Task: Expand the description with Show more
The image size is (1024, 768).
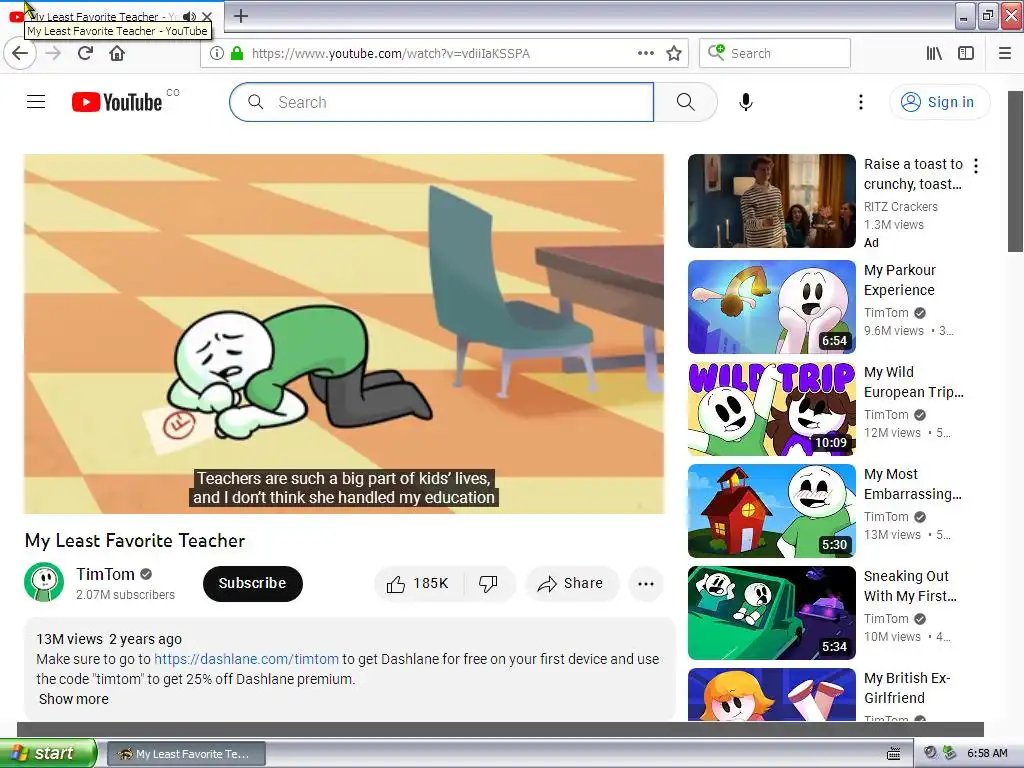Action: pos(74,699)
